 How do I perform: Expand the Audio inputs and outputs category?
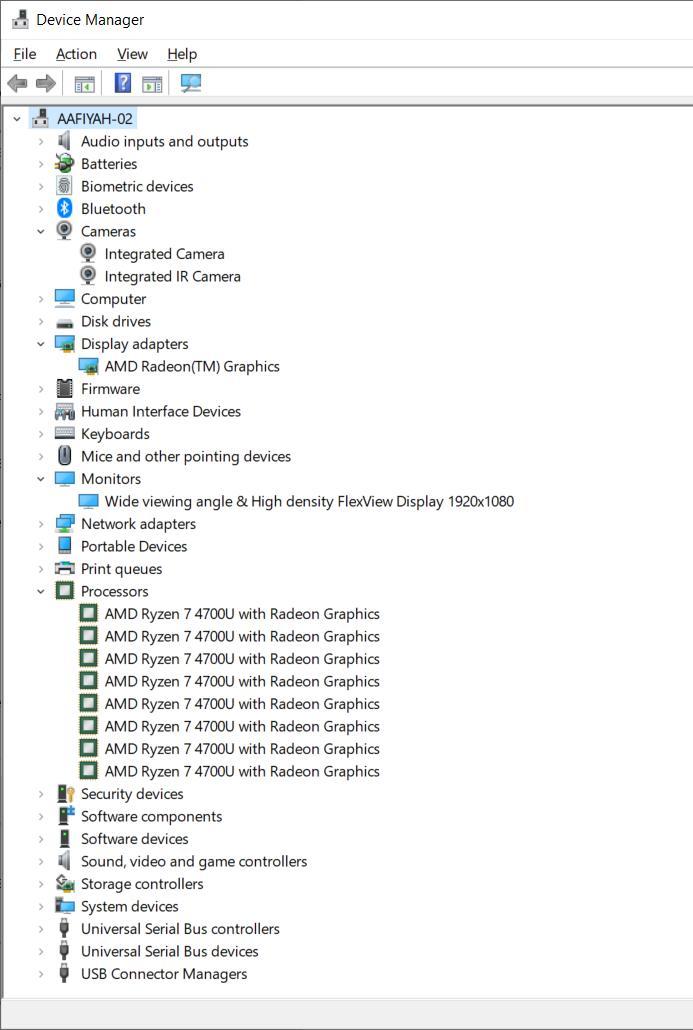click(41, 141)
